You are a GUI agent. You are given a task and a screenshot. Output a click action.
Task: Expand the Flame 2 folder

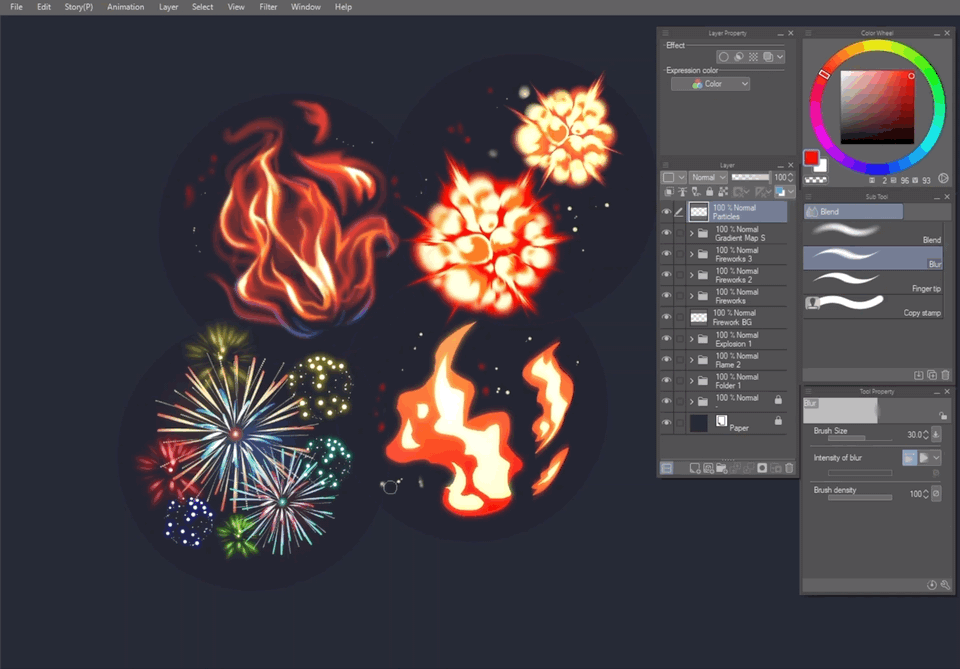[692, 360]
